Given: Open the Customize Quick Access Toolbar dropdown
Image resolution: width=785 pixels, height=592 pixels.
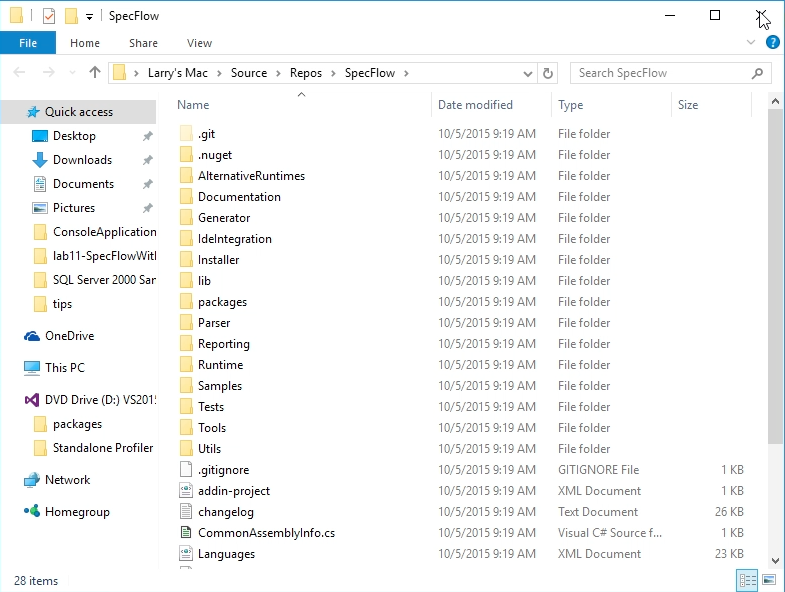Looking at the screenshot, I should (89, 17).
